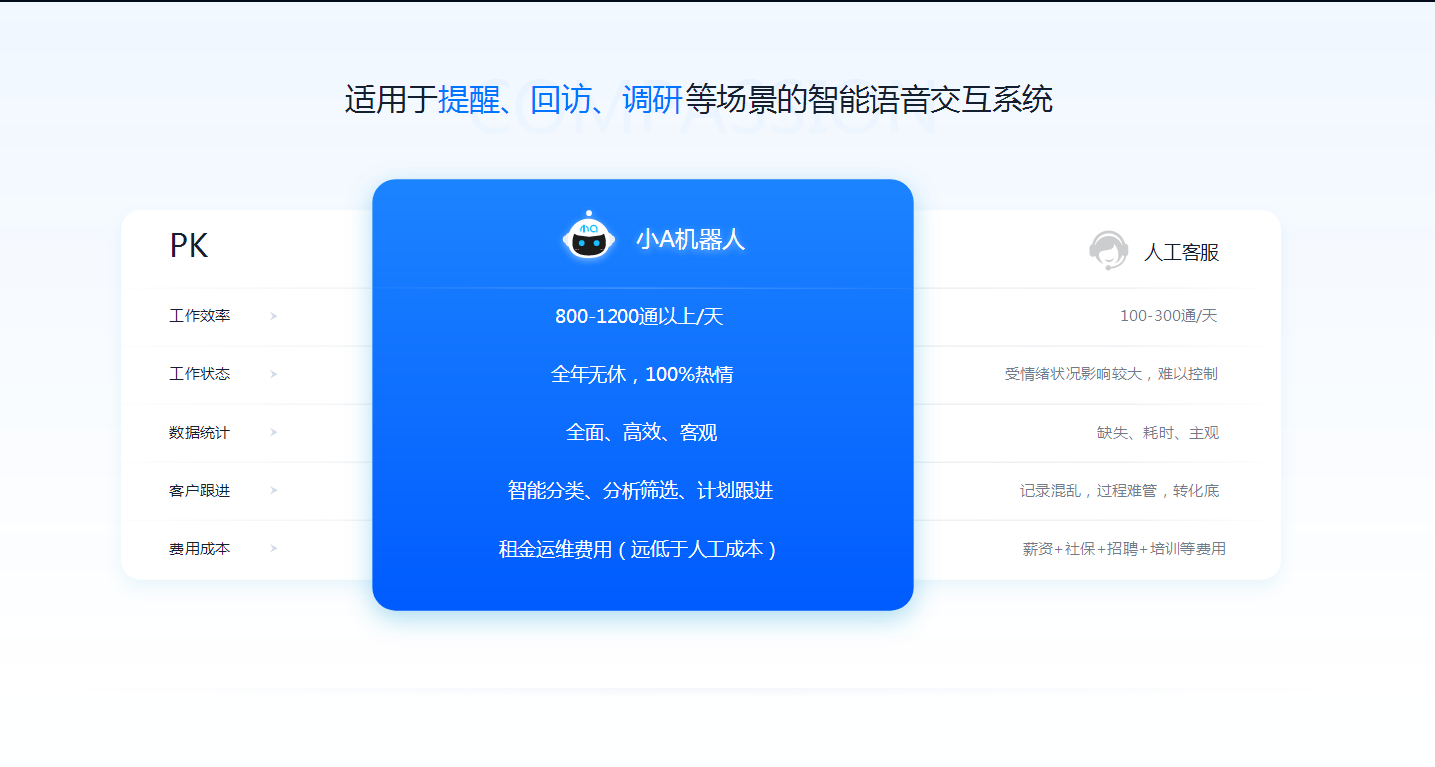Click 800-1200通以上/天 in the blue card
This screenshot has height=767, width=1435.
click(x=639, y=317)
